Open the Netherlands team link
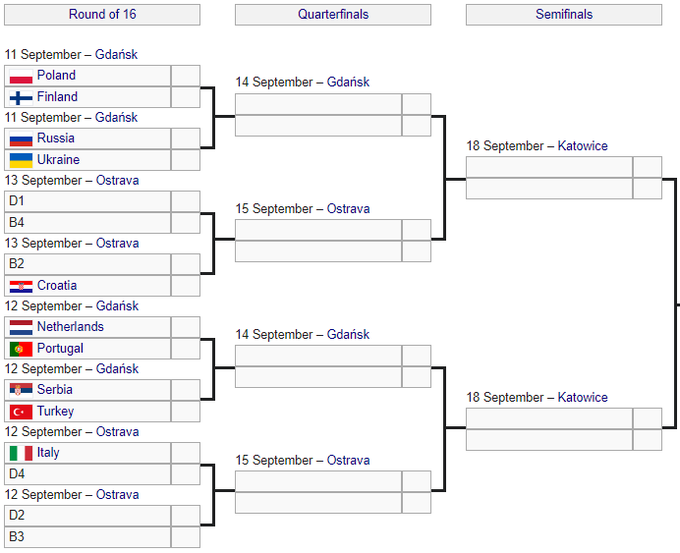Viewport: 680px width, 553px height. click(x=70, y=327)
